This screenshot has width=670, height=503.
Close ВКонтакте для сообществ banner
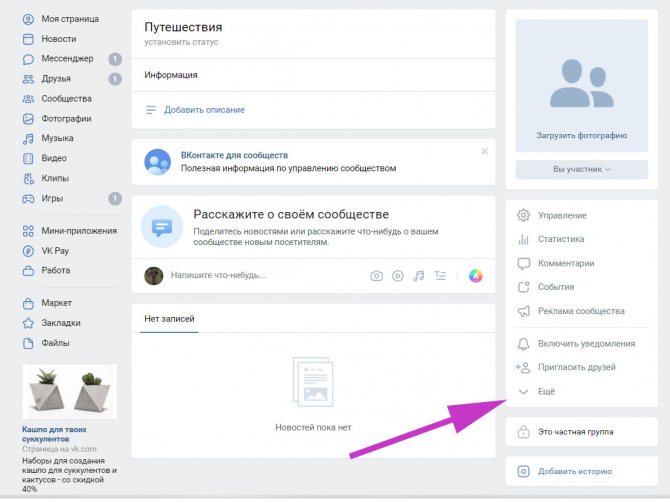485,151
